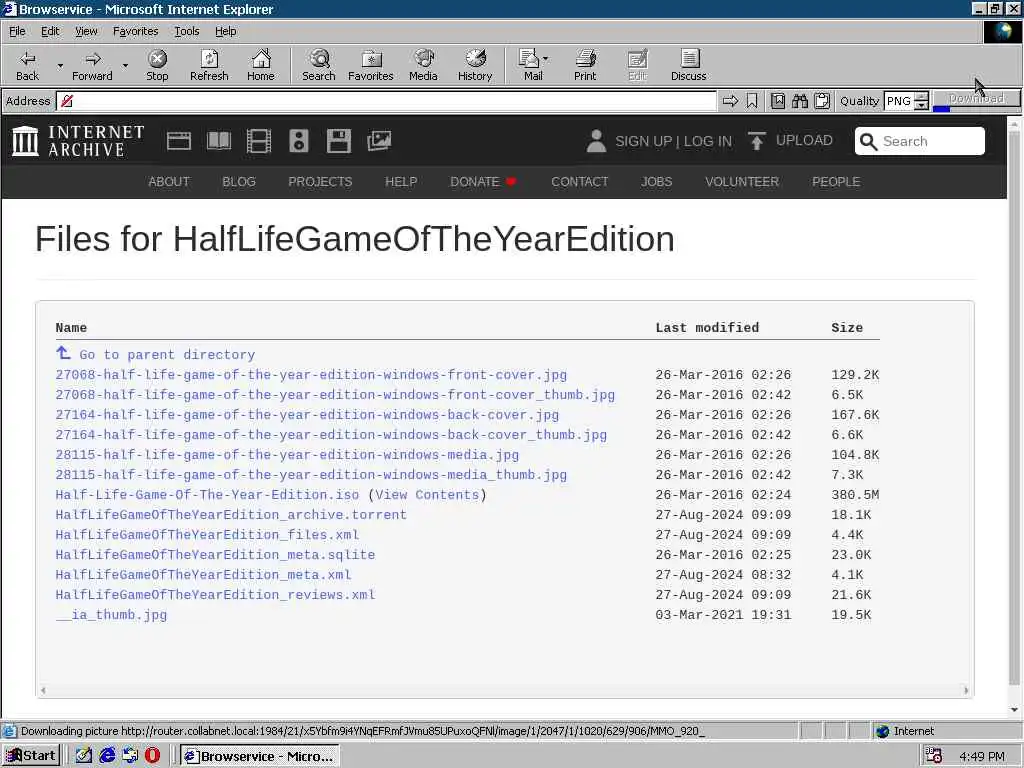Show the History panel
The height and width of the screenshot is (768, 1024).
475,65
